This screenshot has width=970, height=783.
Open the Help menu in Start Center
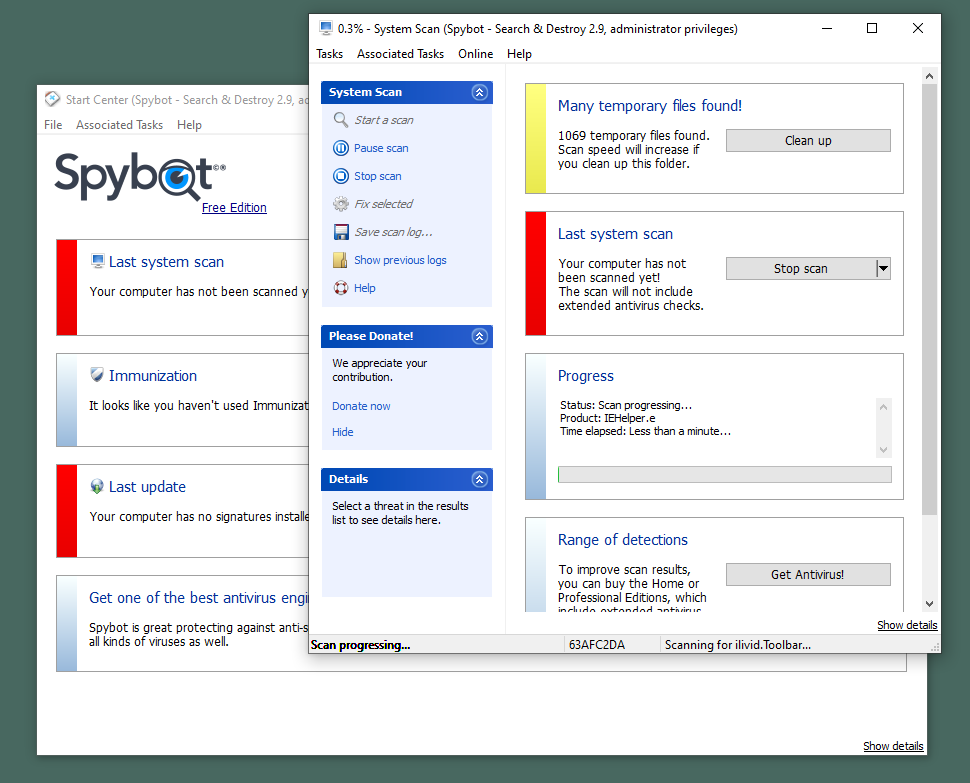[189, 125]
